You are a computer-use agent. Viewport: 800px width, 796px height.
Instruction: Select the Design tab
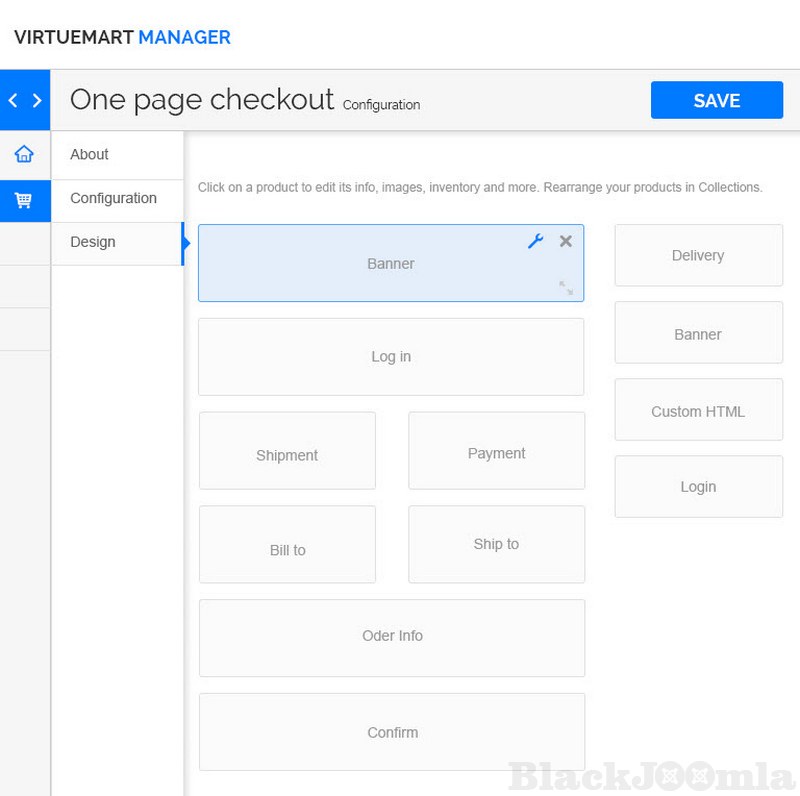coord(117,242)
